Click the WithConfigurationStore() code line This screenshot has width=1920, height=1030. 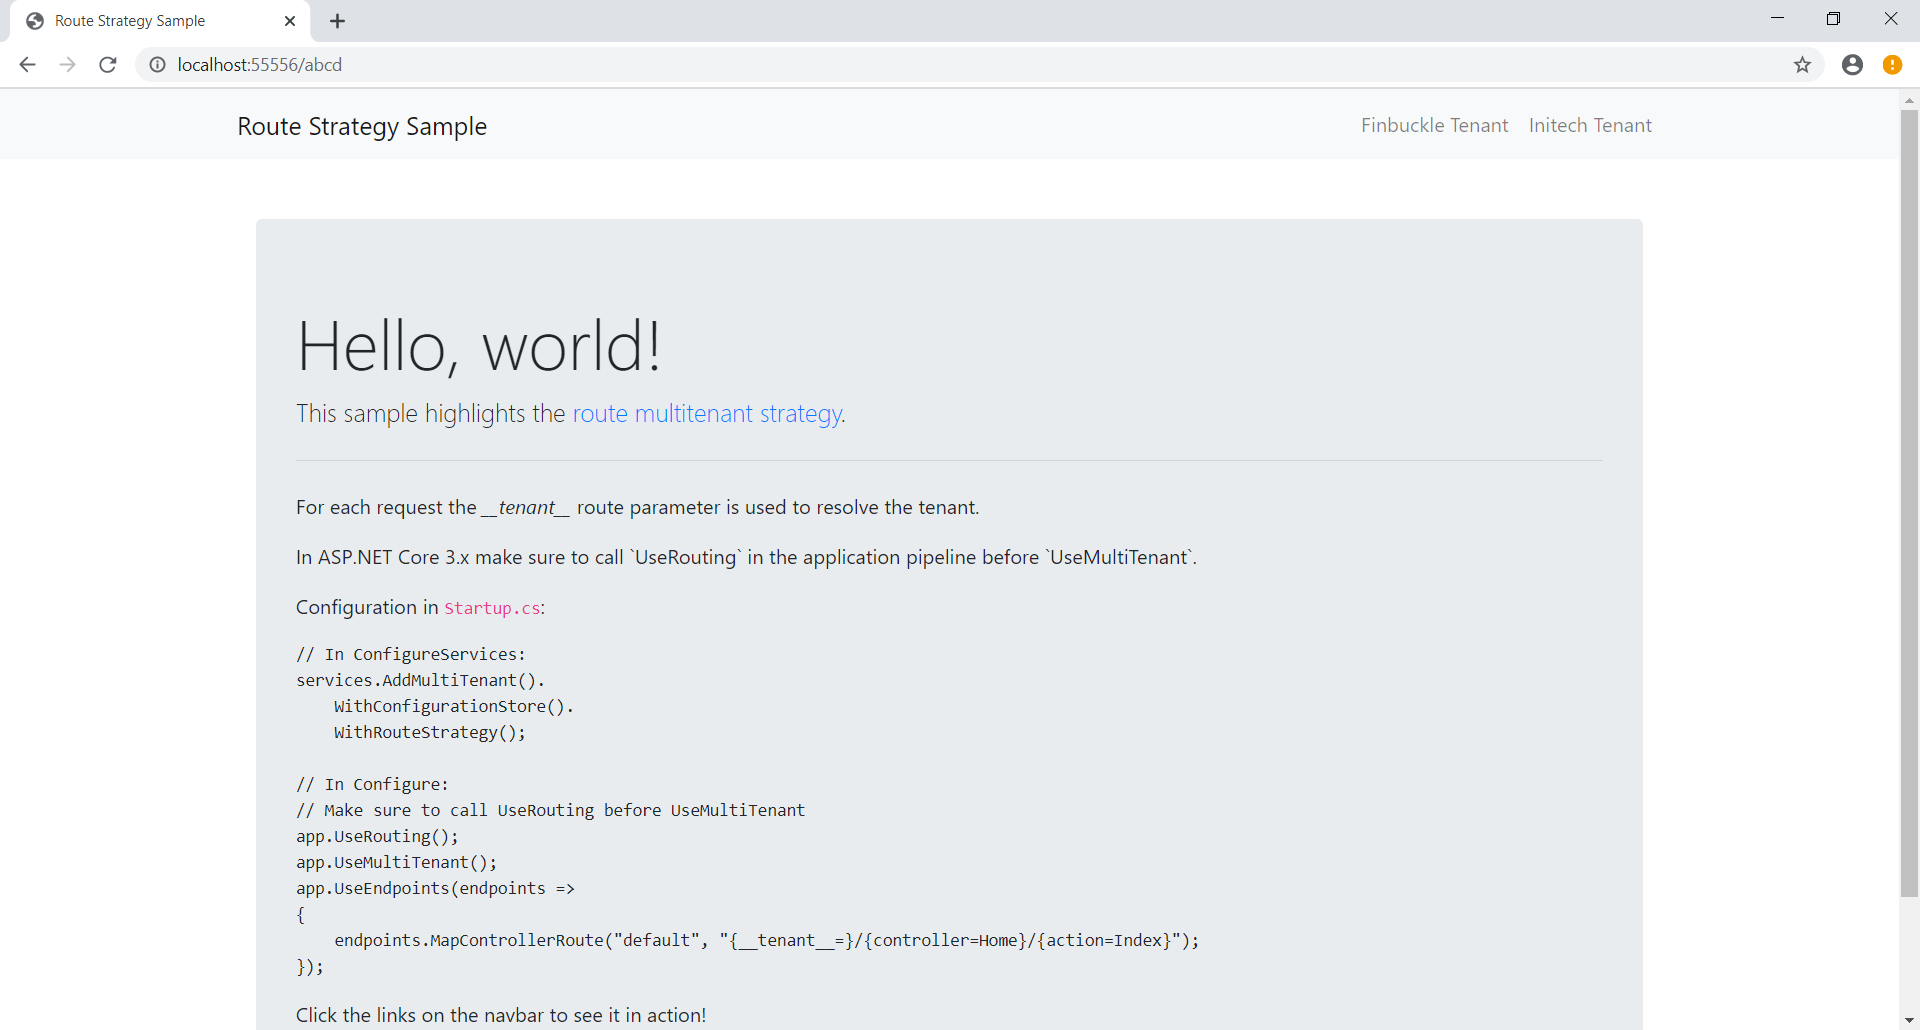tap(454, 706)
